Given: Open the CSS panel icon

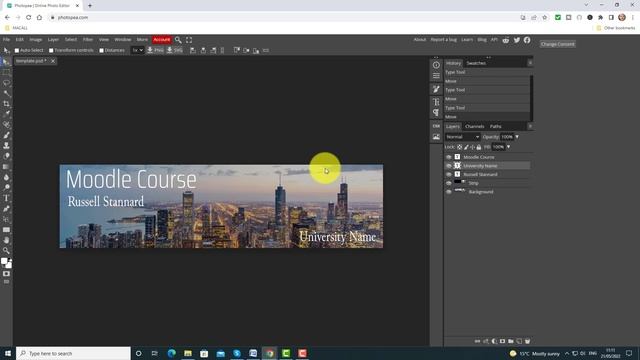Looking at the screenshot, I should [x=436, y=126].
